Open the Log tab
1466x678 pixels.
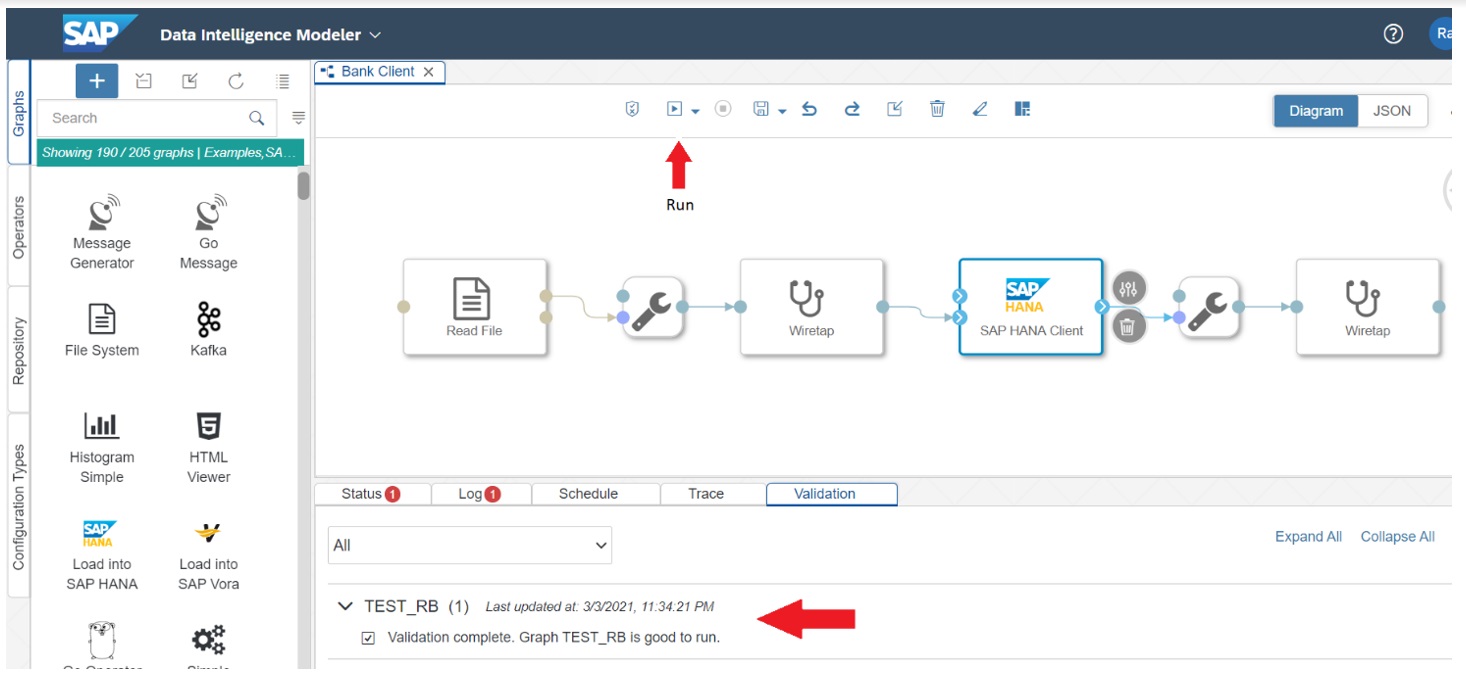coord(479,494)
